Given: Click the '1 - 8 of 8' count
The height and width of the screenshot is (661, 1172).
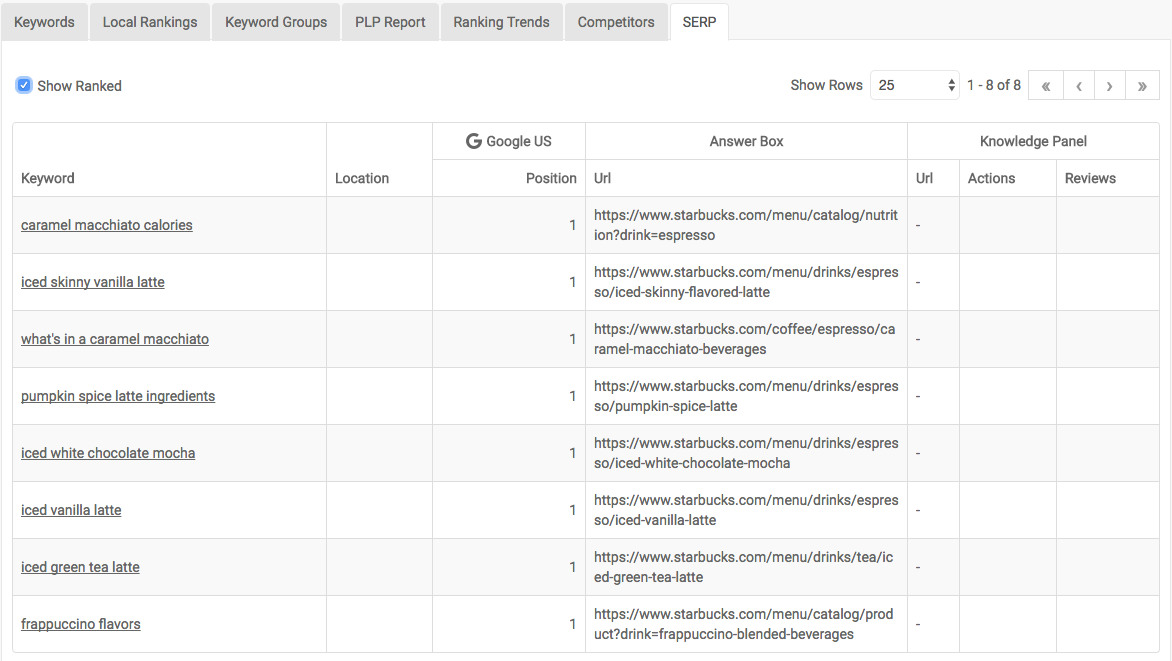Looking at the screenshot, I should click(993, 85).
